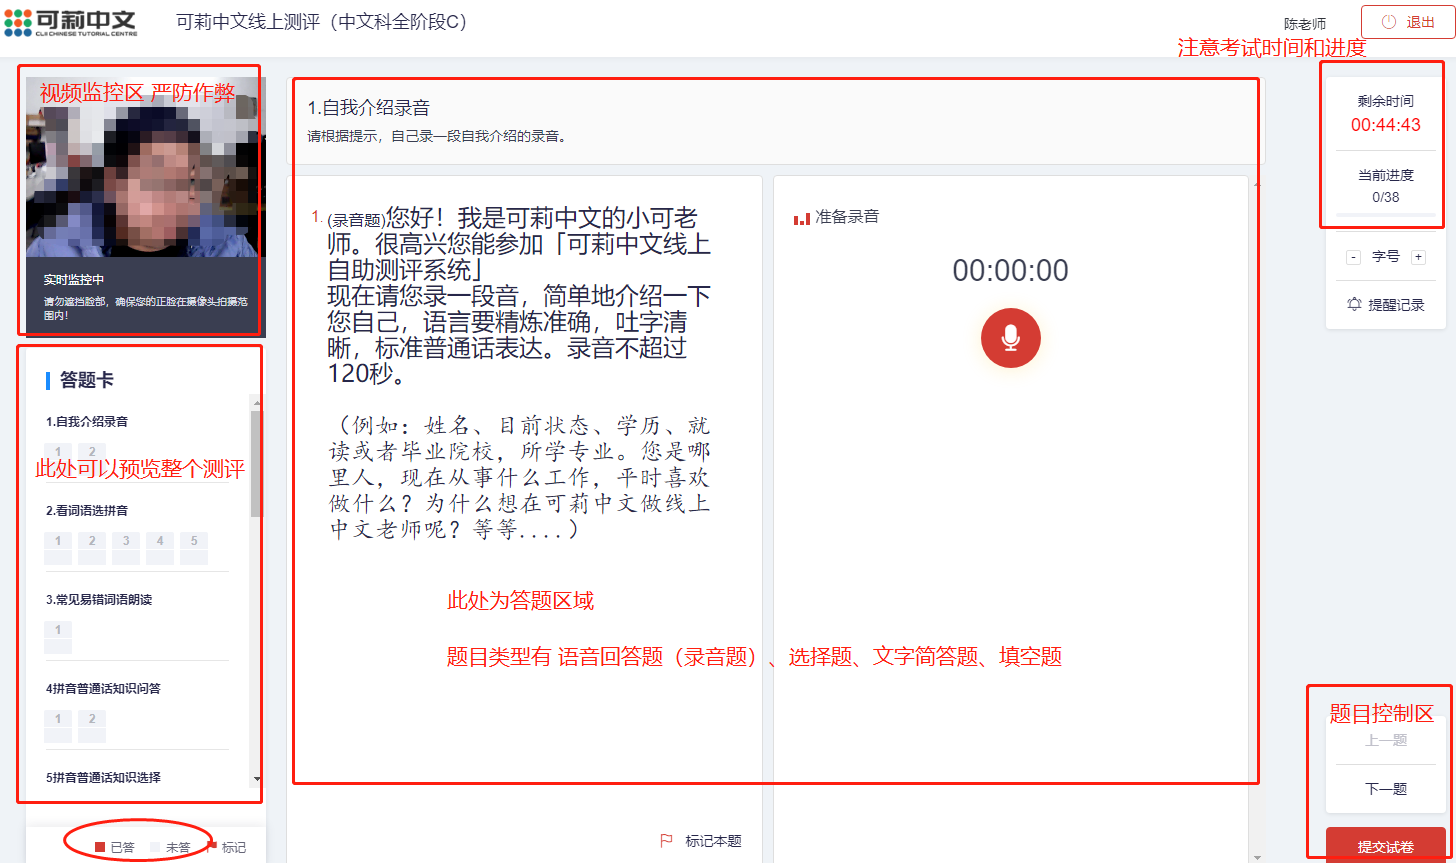Select question 1 under 自我介绍录音
The width and height of the screenshot is (1456, 863).
point(58,452)
